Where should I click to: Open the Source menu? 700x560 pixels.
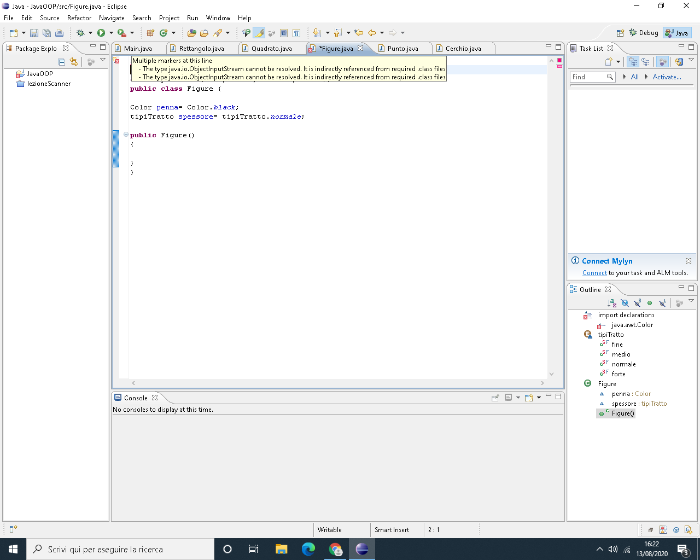tap(49, 18)
